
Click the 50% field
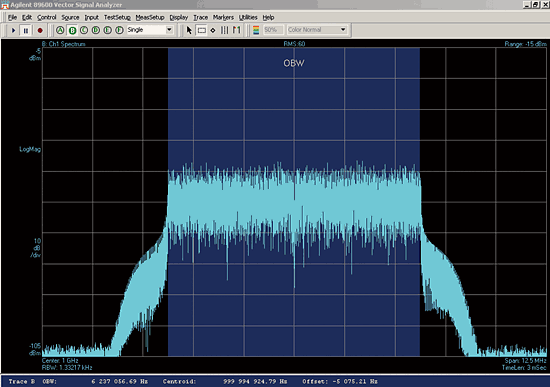[273, 30]
